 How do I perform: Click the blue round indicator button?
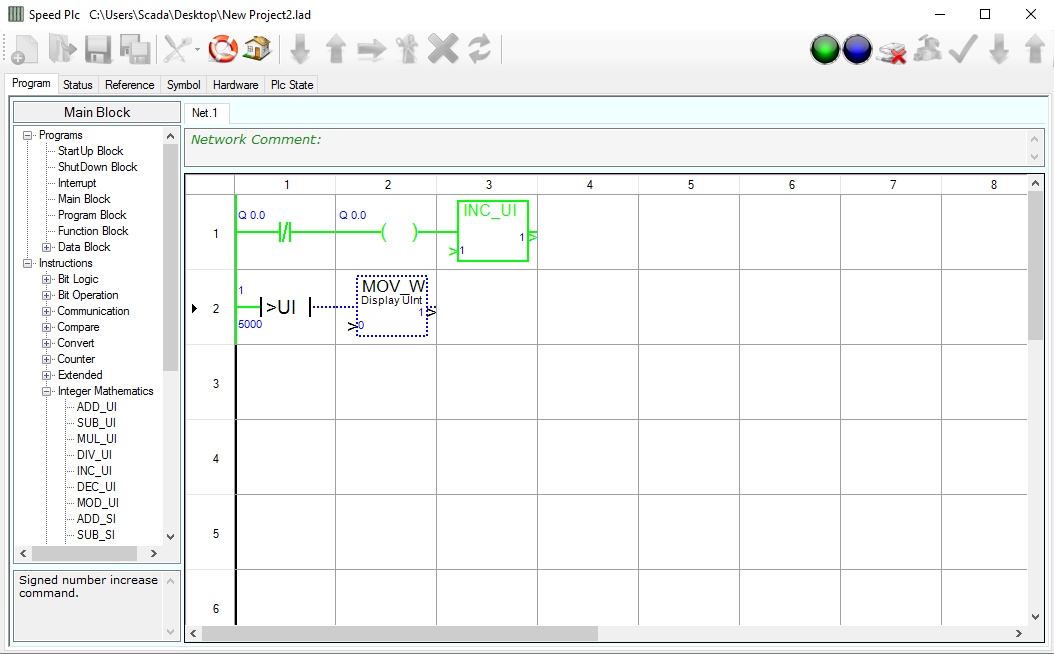[x=857, y=49]
